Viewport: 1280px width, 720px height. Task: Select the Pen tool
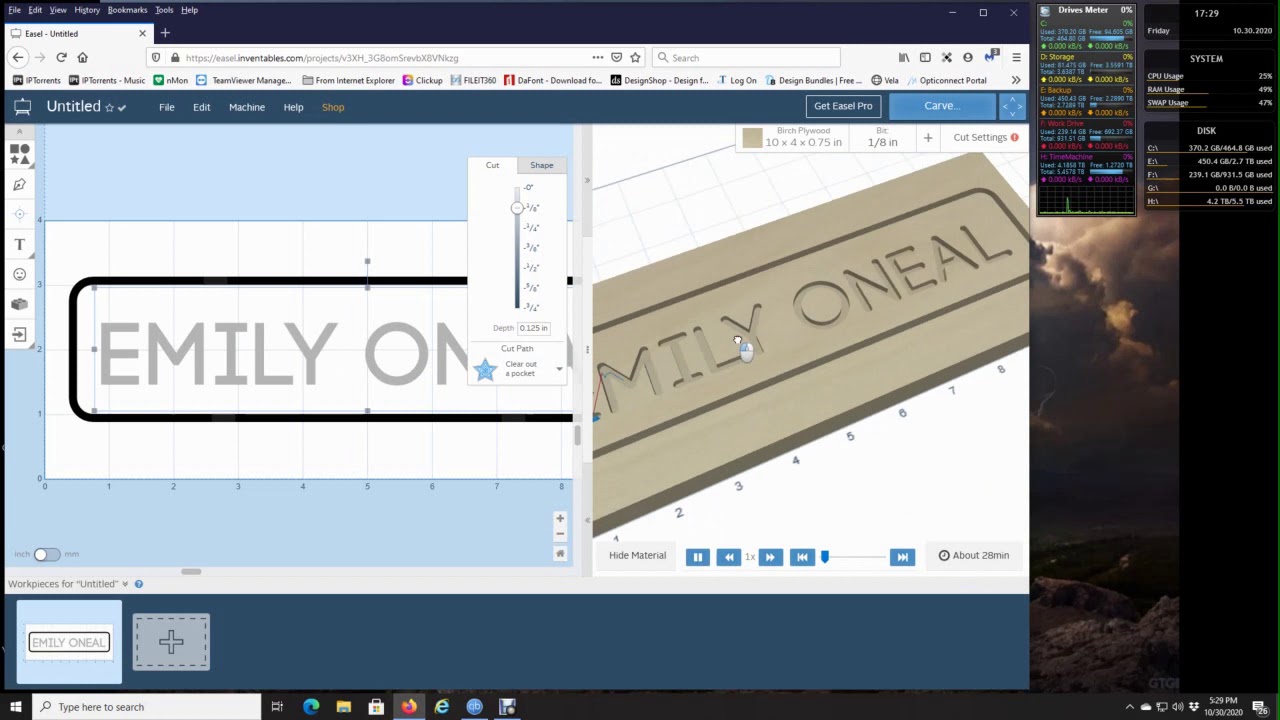pyautogui.click(x=19, y=184)
